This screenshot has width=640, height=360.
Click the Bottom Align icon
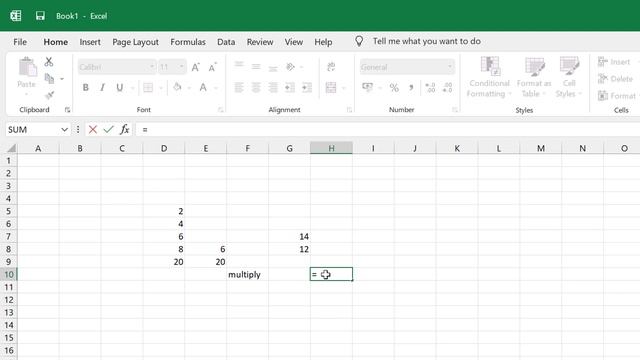click(273, 68)
